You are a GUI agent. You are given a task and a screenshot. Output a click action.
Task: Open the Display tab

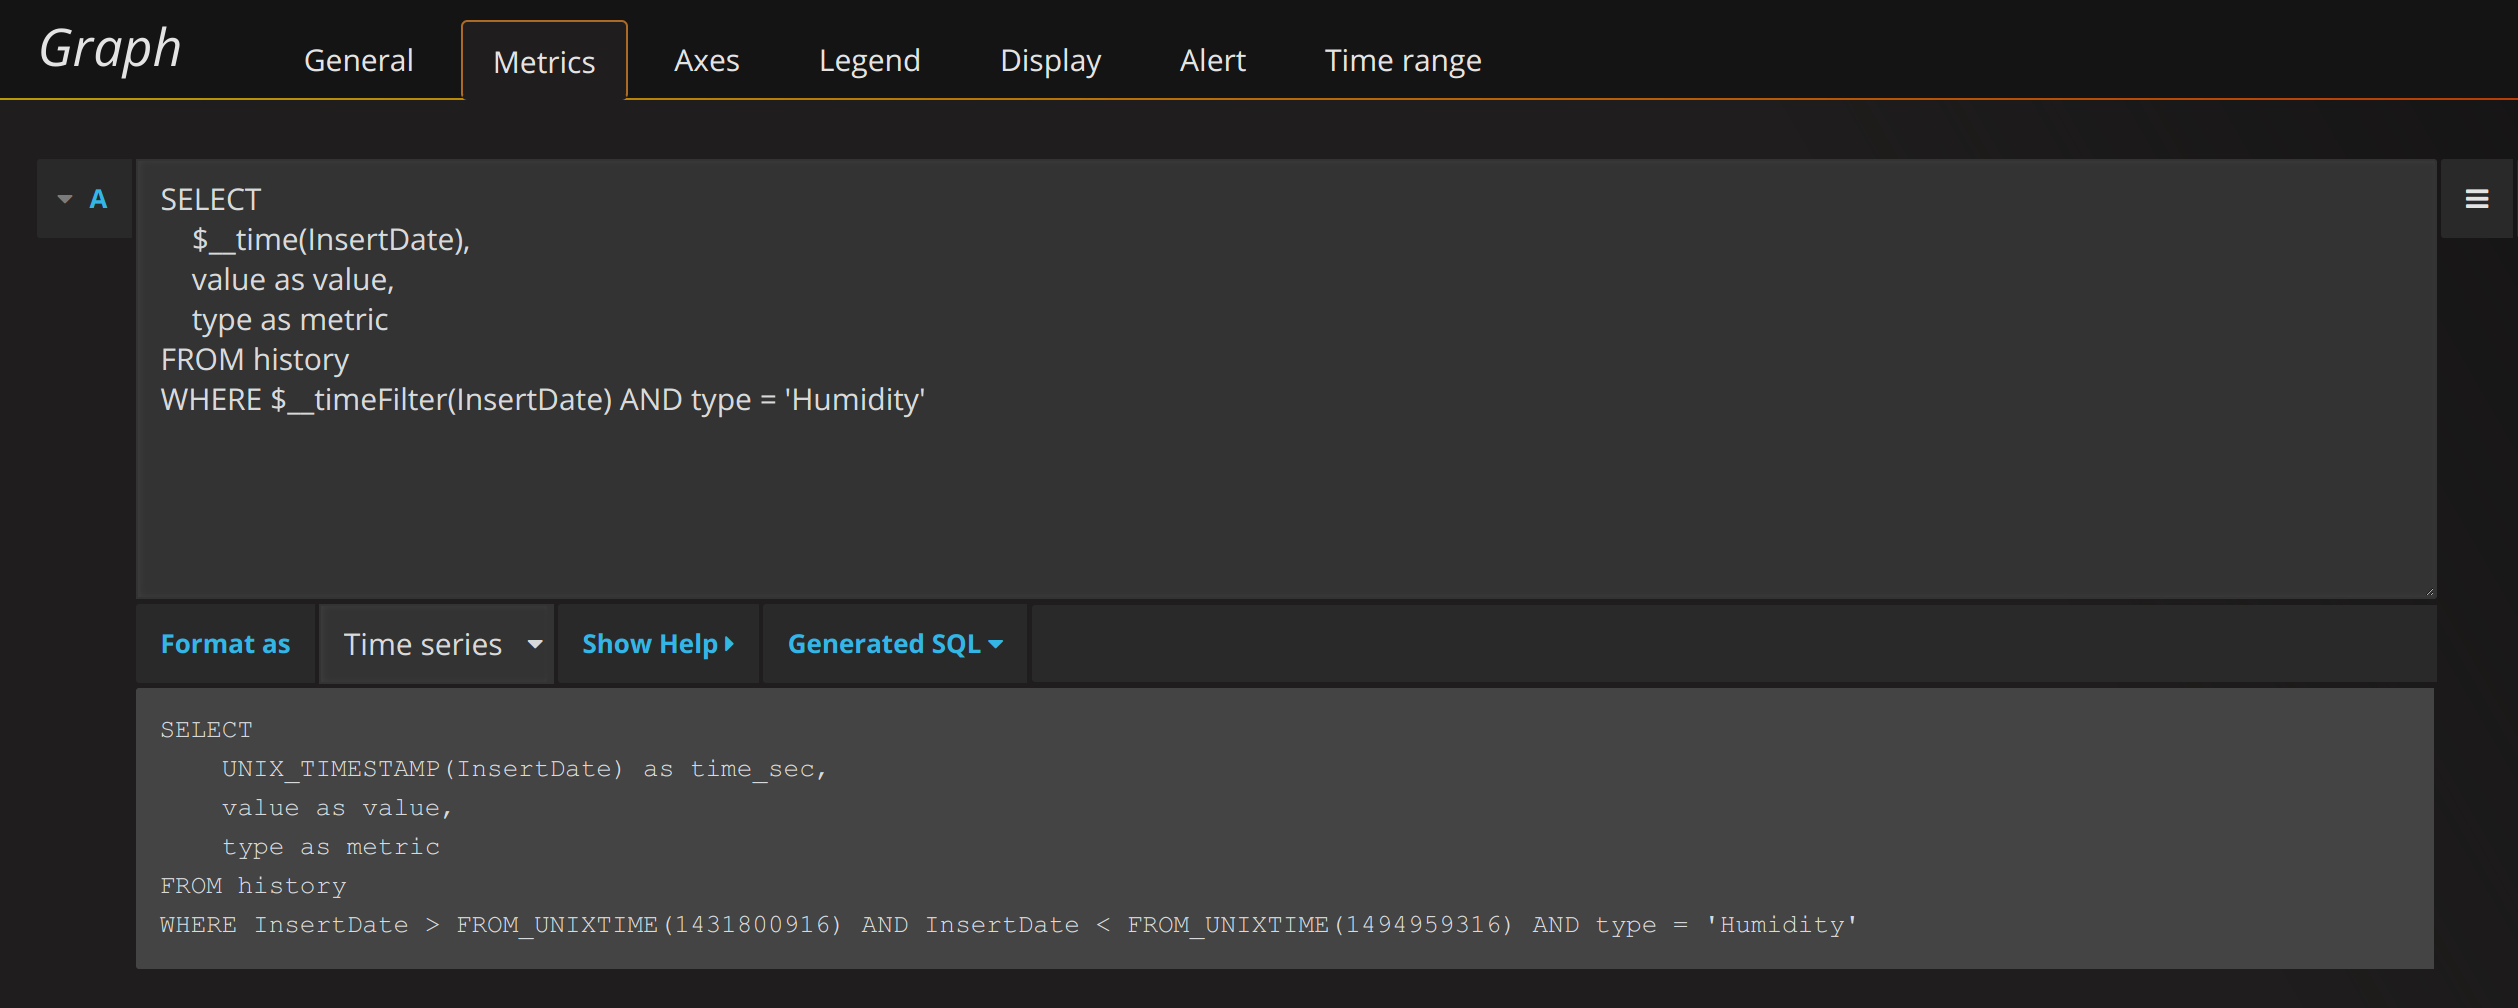pos(1050,61)
